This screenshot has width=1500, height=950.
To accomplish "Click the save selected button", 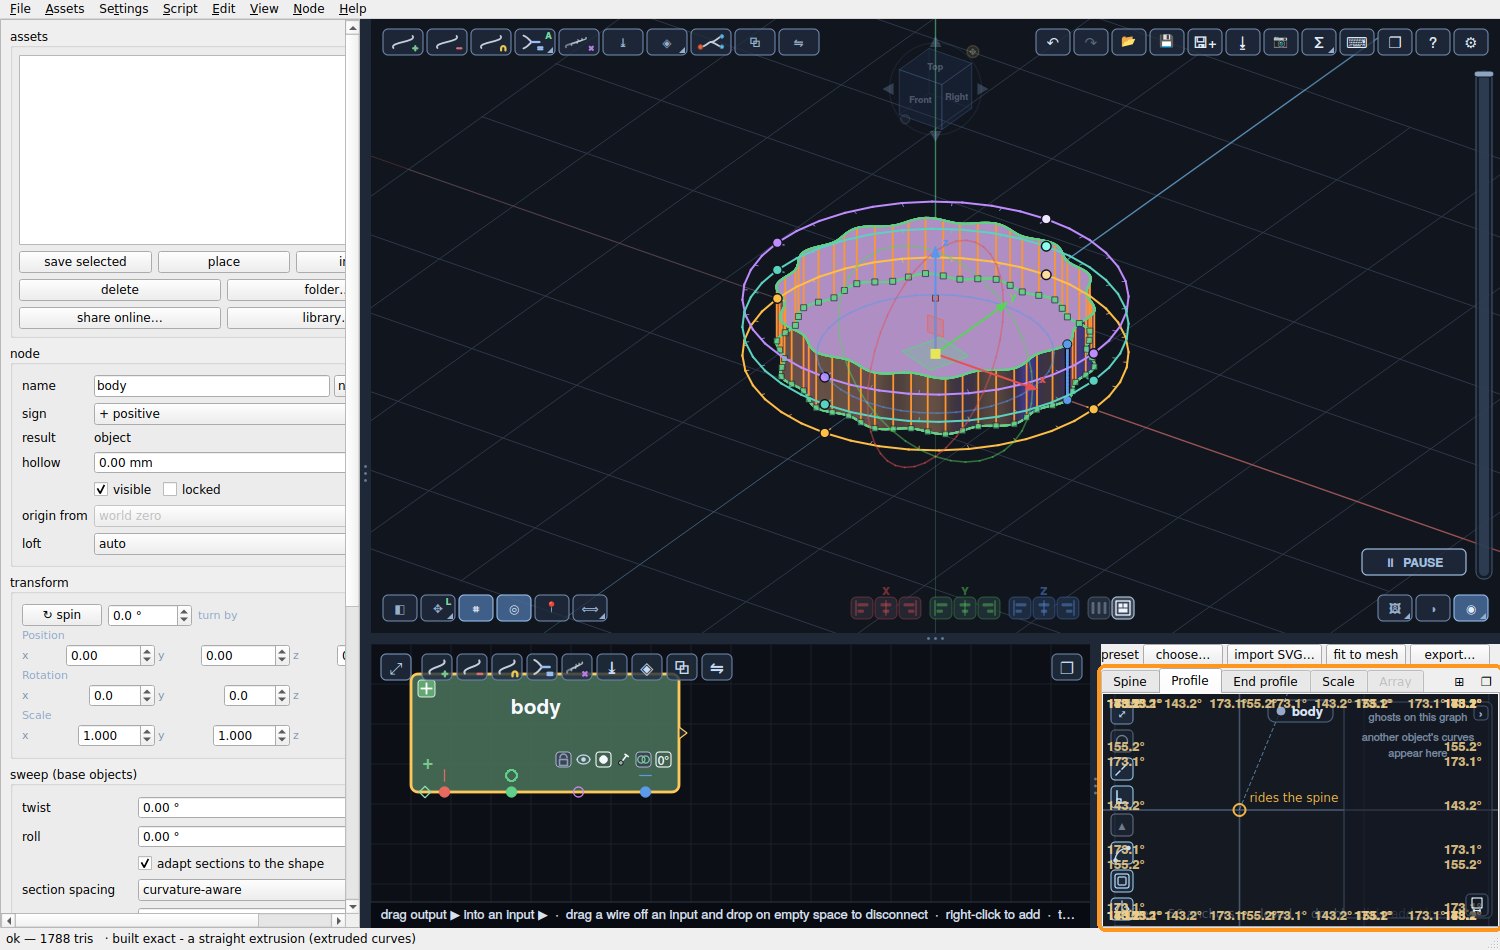I will point(85,261).
